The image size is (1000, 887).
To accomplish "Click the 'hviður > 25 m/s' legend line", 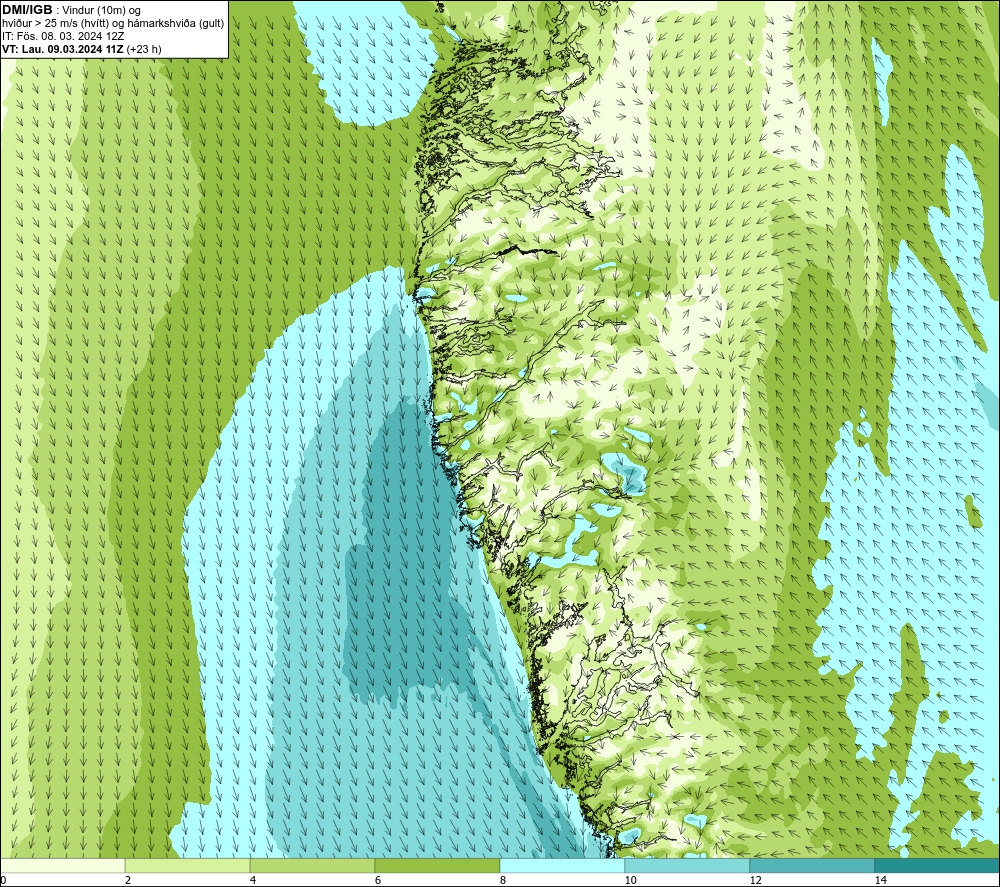I will point(113,24).
